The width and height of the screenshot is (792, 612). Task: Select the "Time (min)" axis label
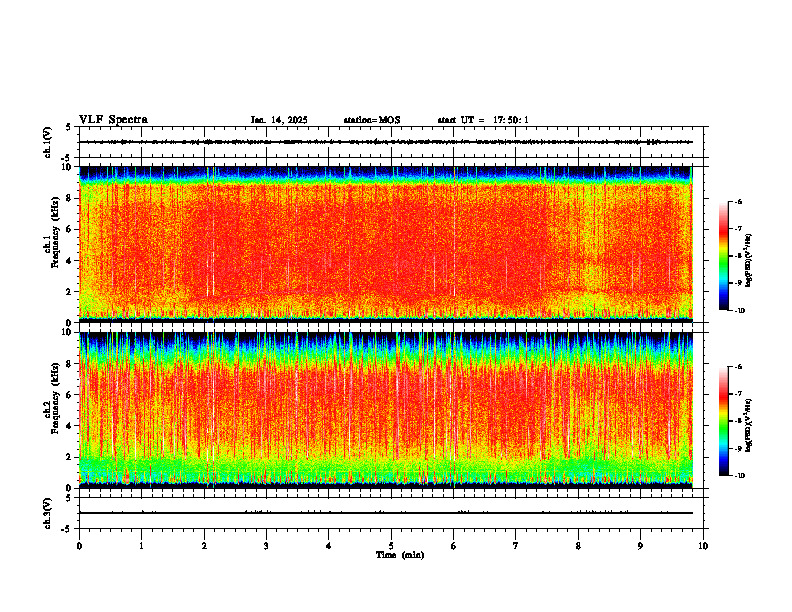pos(400,555)
